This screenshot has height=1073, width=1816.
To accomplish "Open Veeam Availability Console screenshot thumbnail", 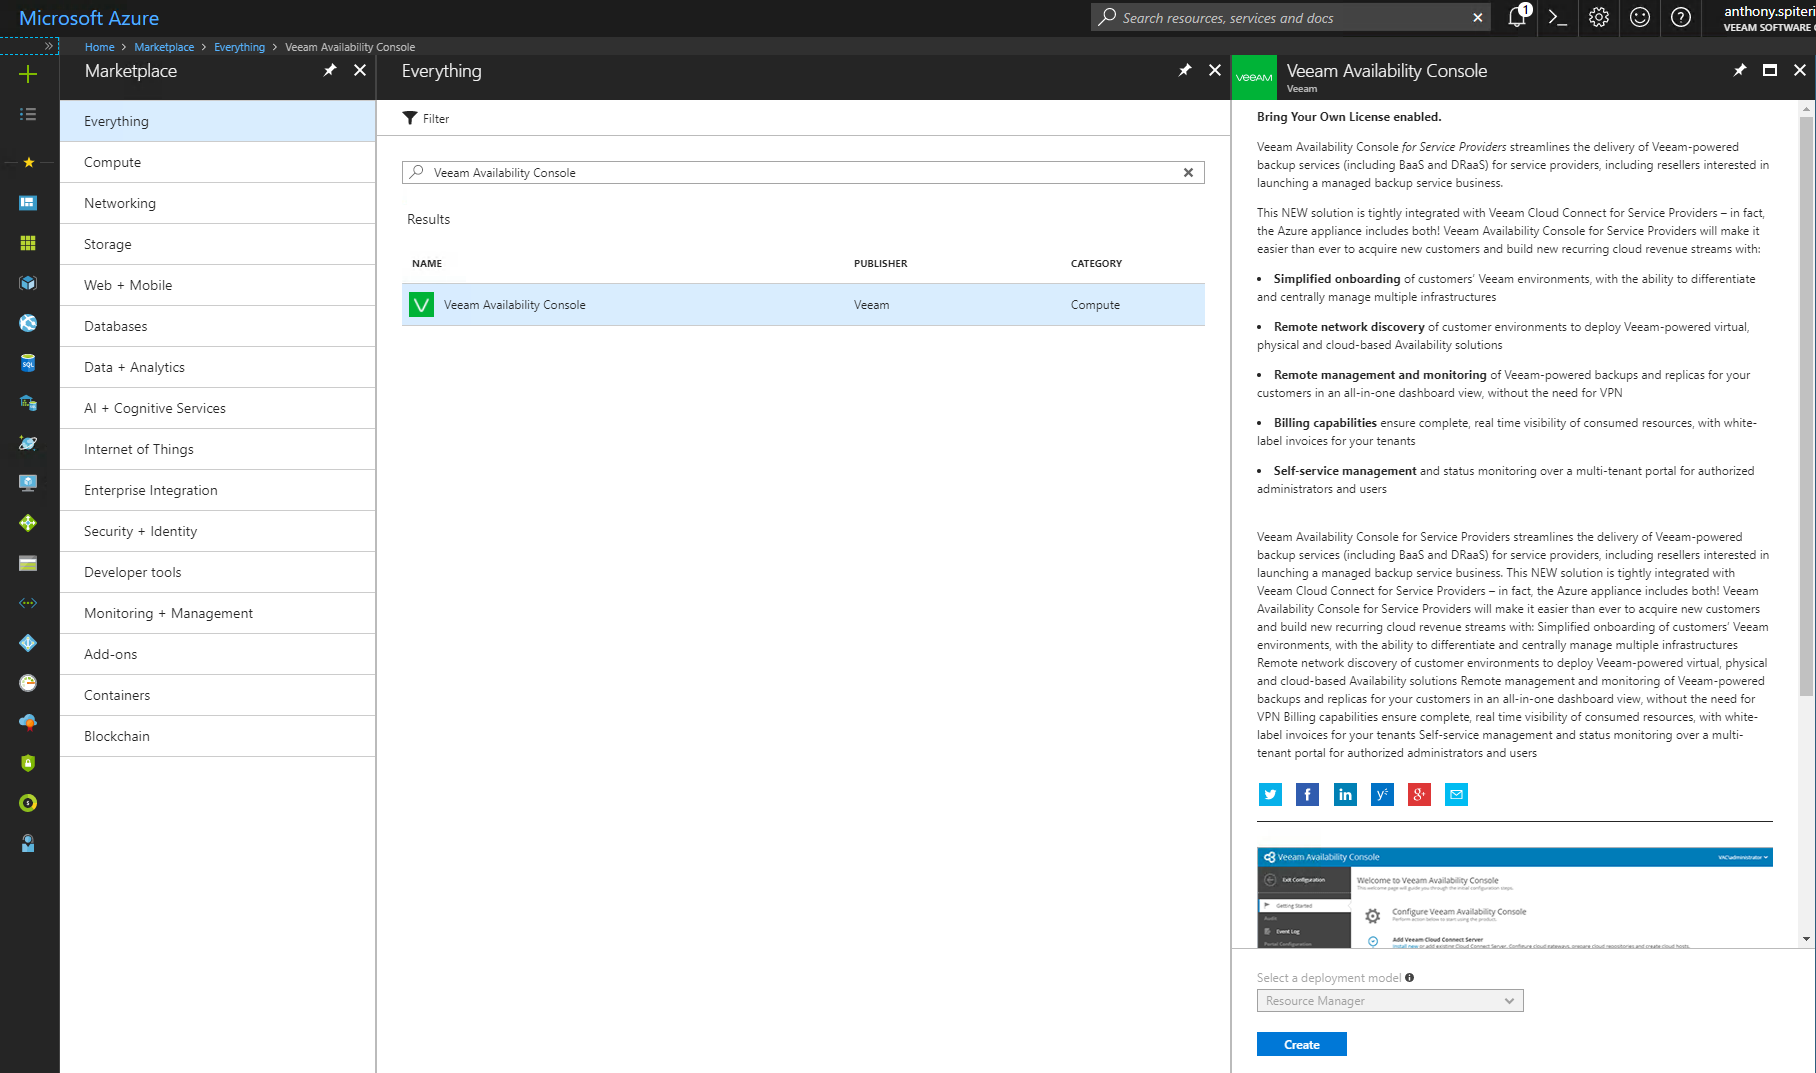I will coord(1514,897).
